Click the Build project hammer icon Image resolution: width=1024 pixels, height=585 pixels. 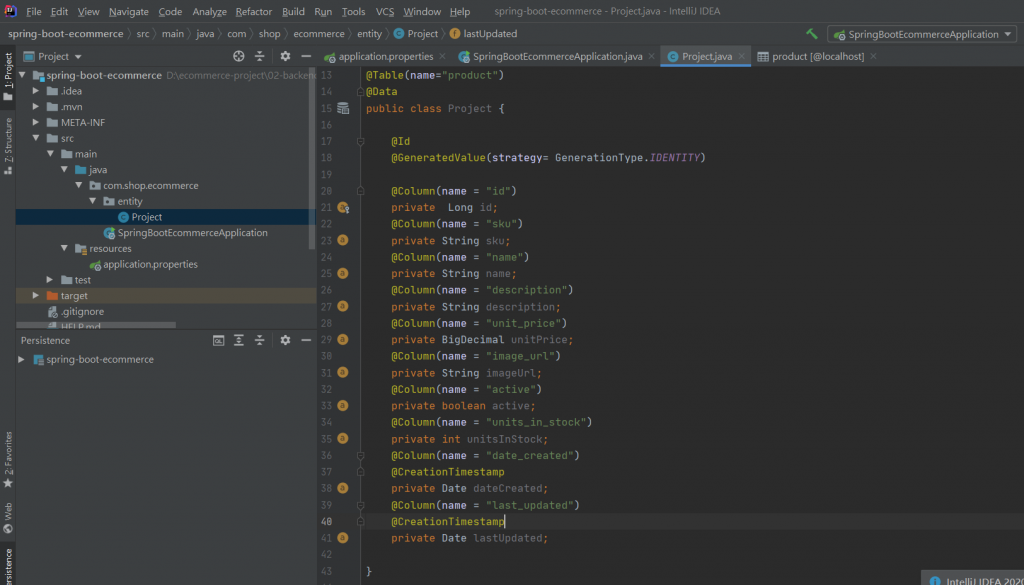(812, 34)
